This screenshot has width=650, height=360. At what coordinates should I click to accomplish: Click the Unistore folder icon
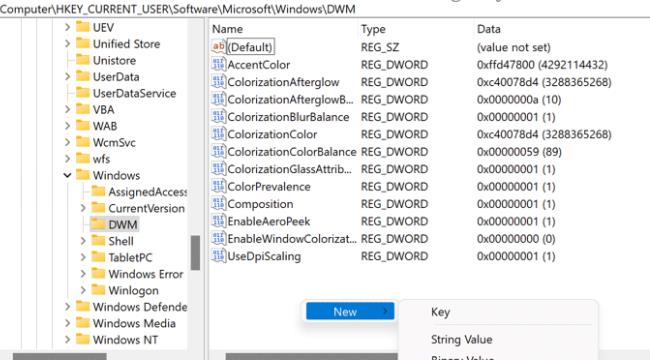point(83,60)
